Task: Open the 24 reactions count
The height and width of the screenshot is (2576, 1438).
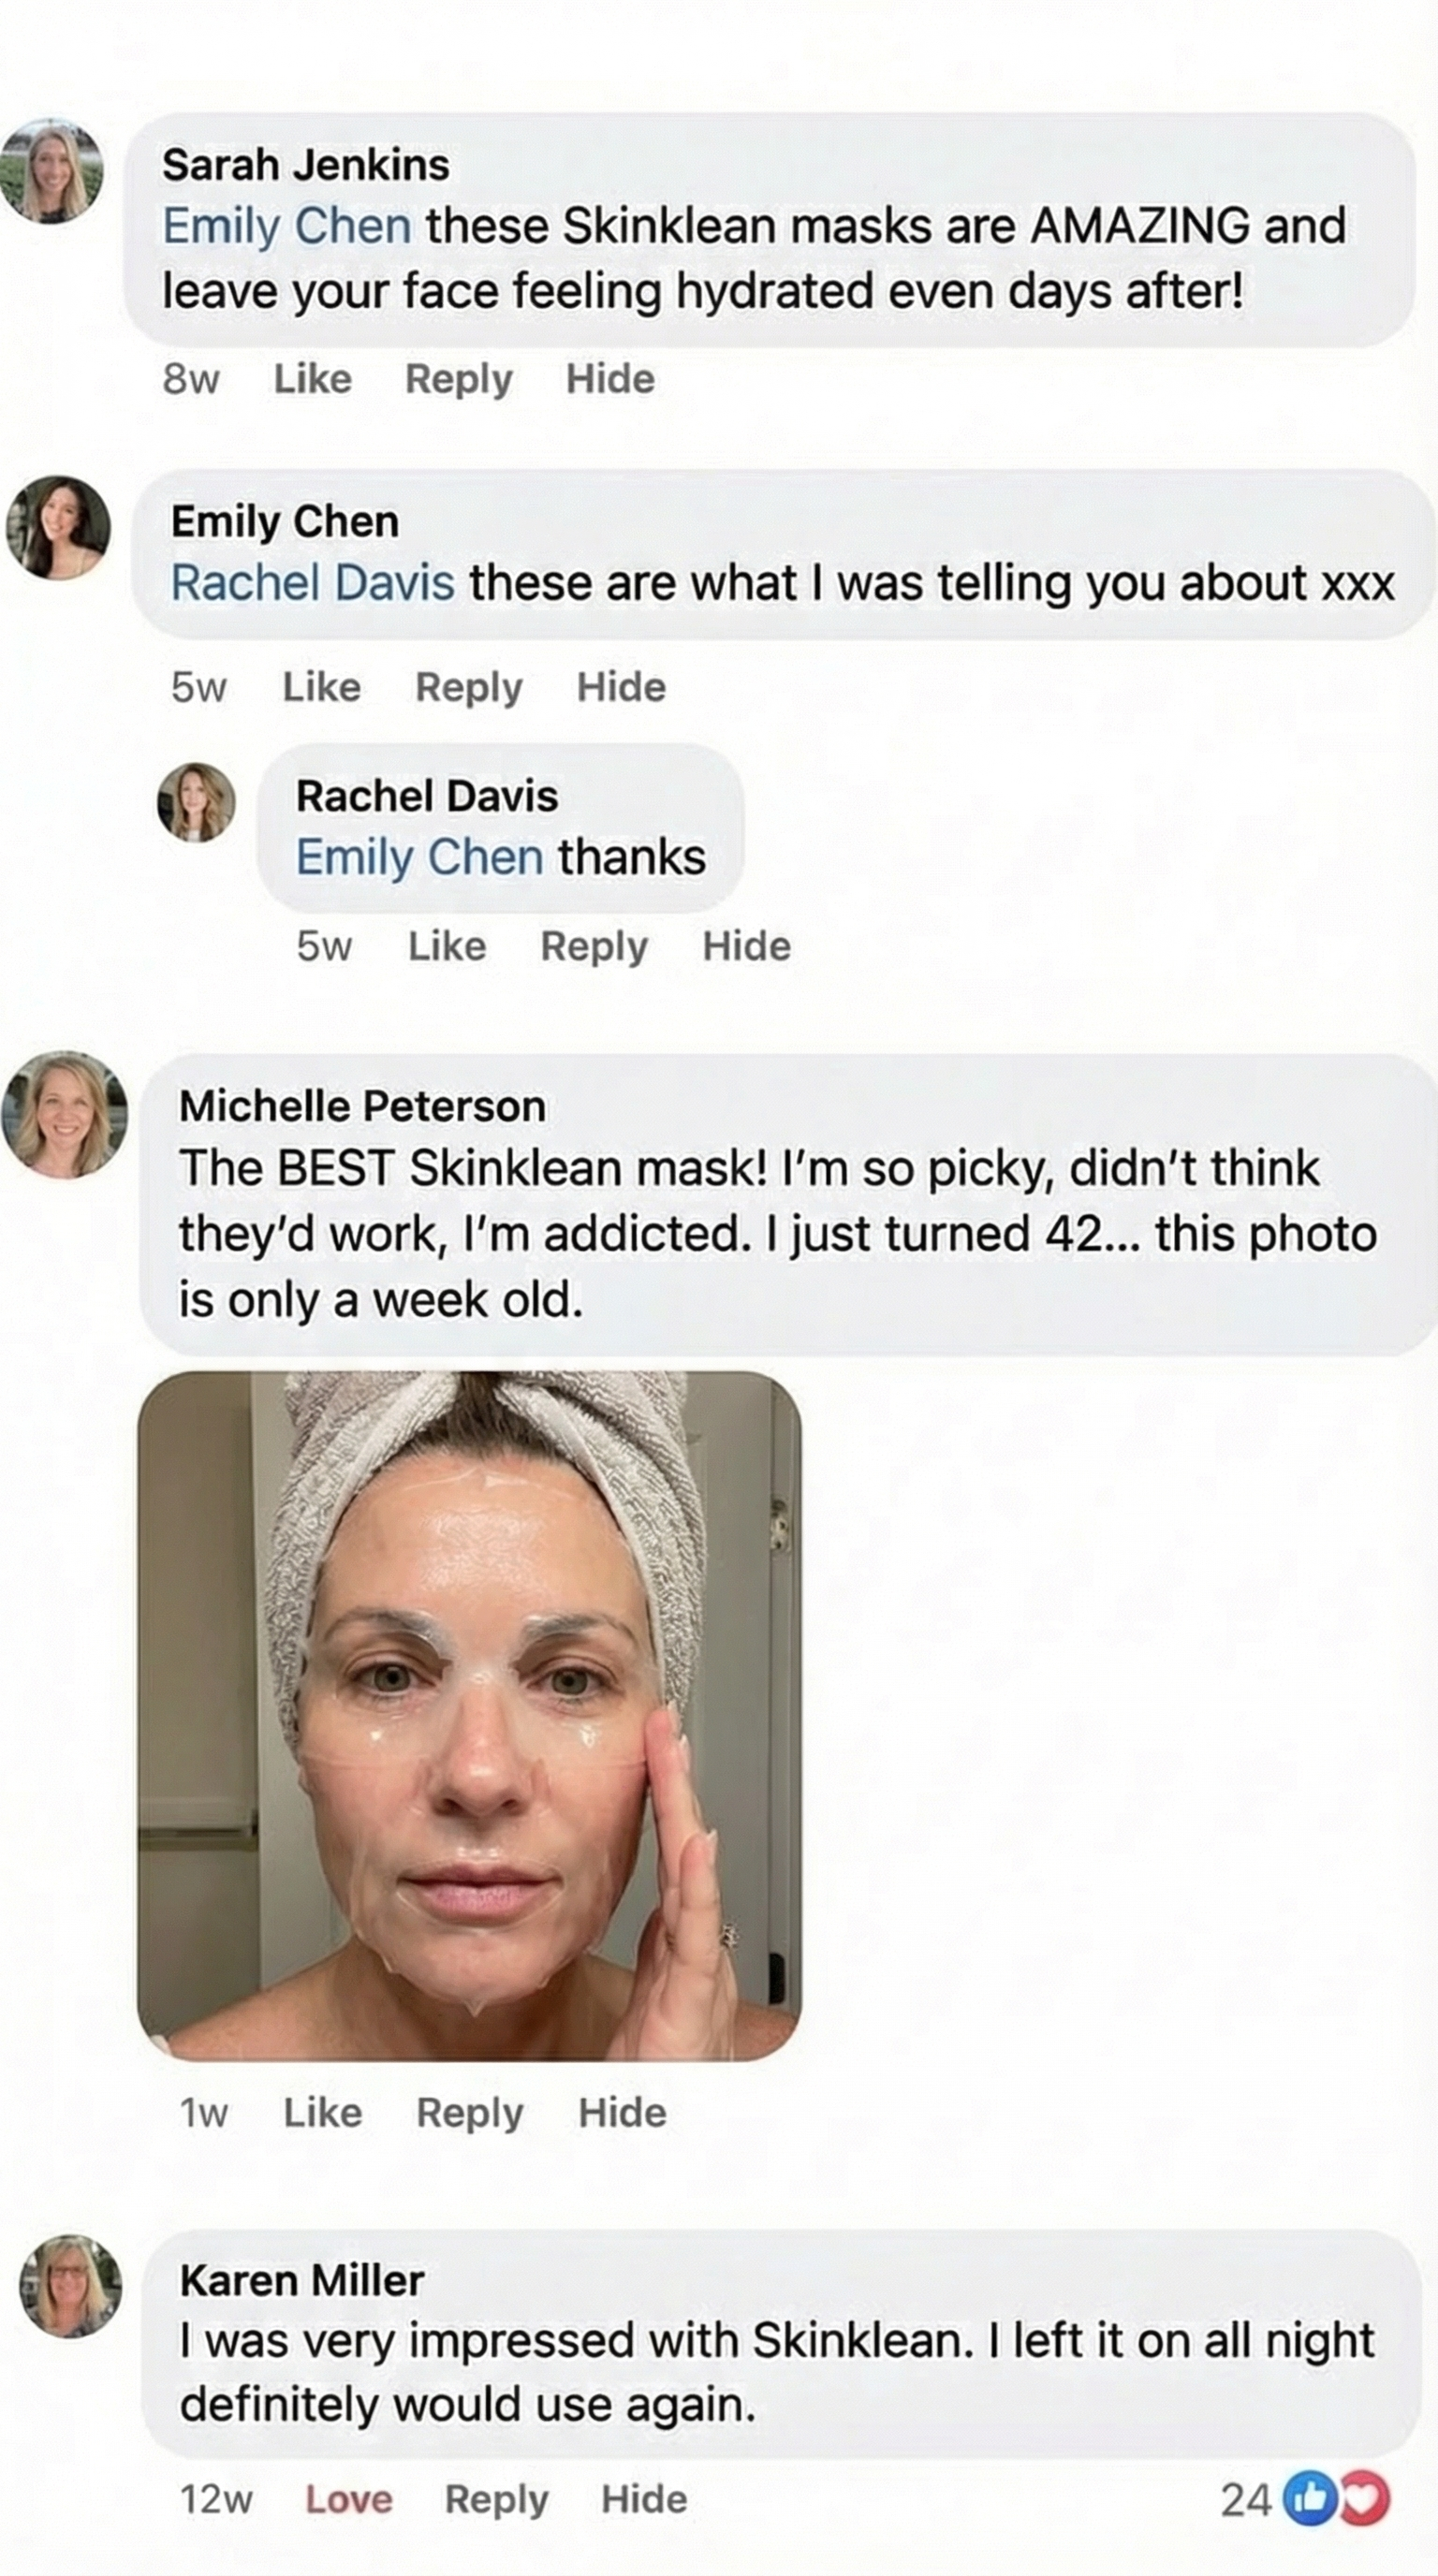Action: 1246,2500
